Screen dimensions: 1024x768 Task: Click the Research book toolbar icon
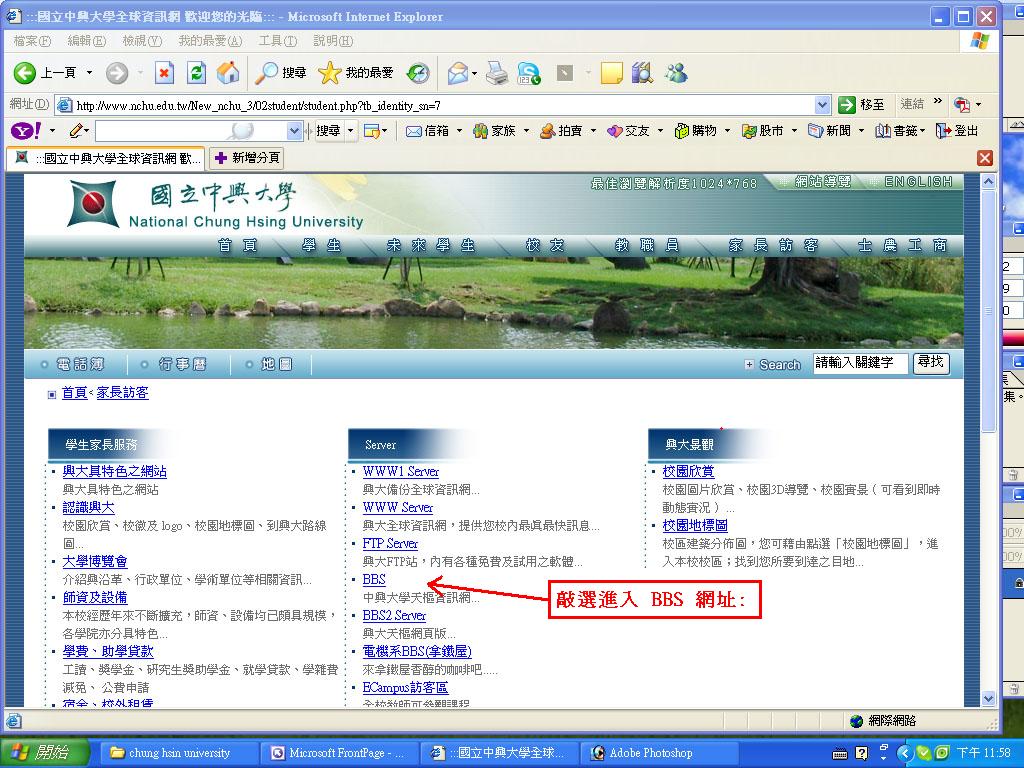click(x=643, y=72)
